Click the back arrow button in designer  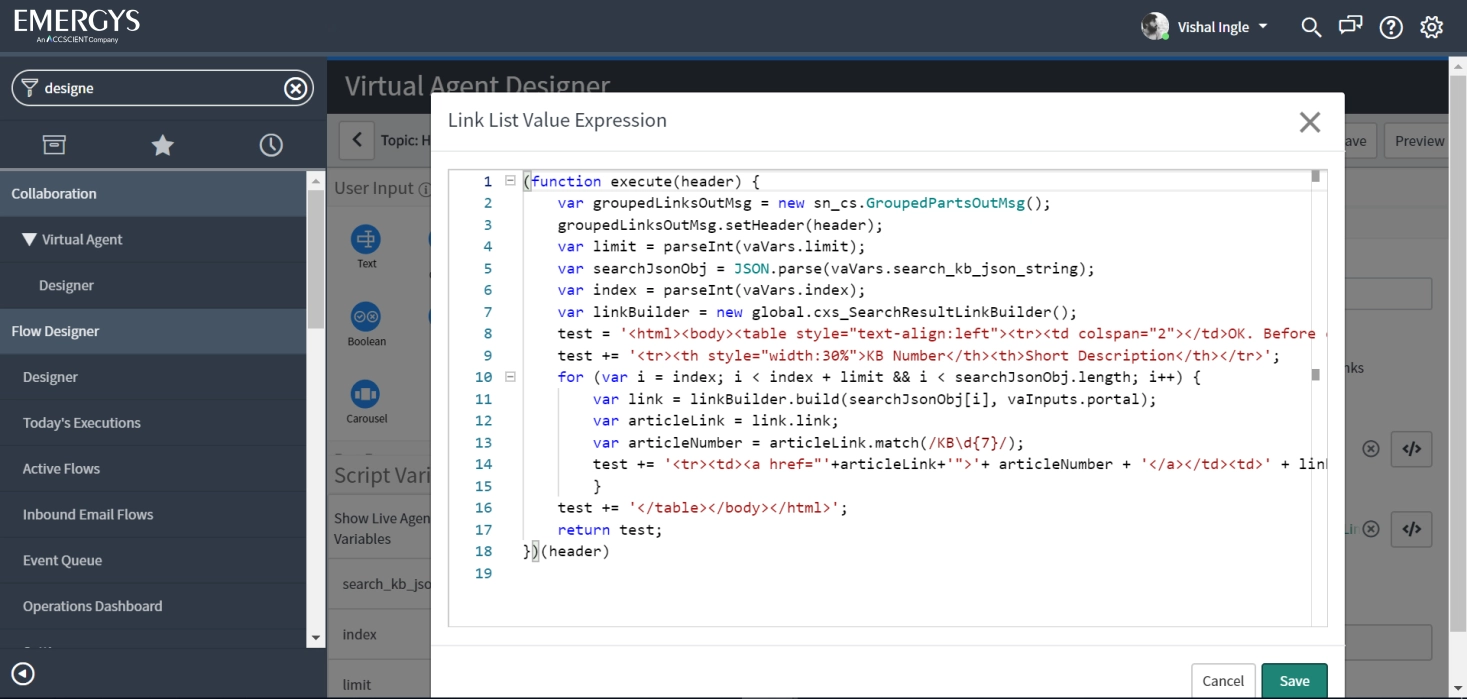357,140
